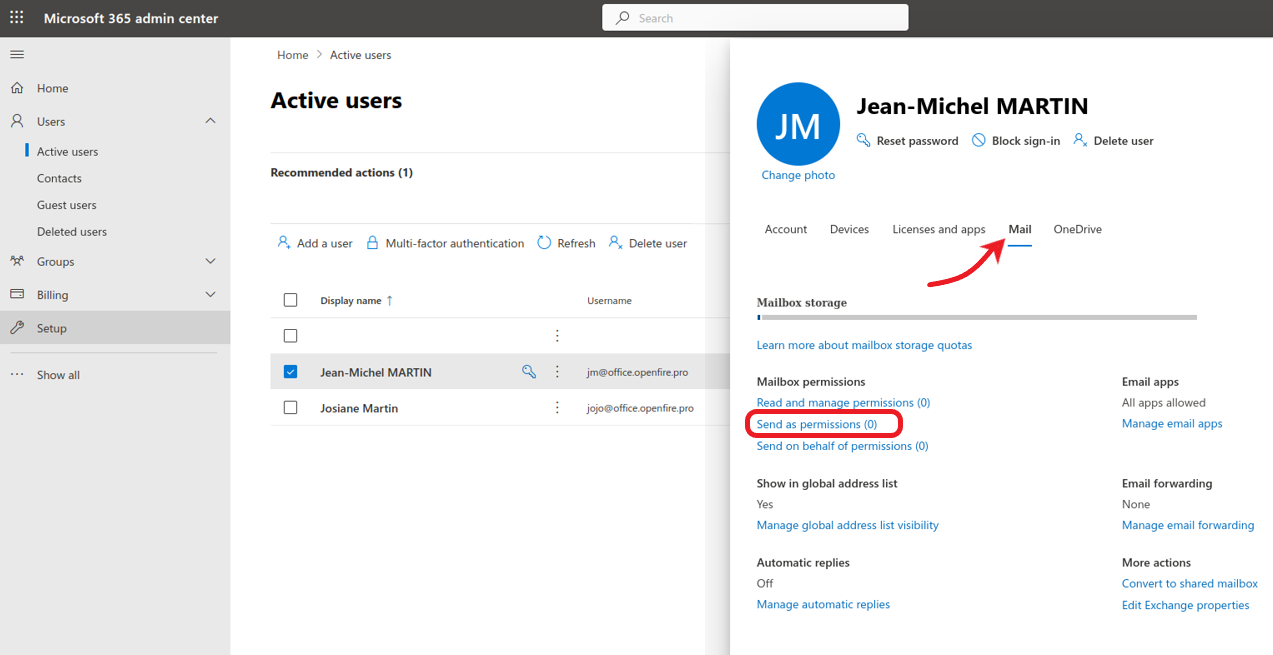
Task: Click Manage global address list visibility
Action: pos(848,525)
